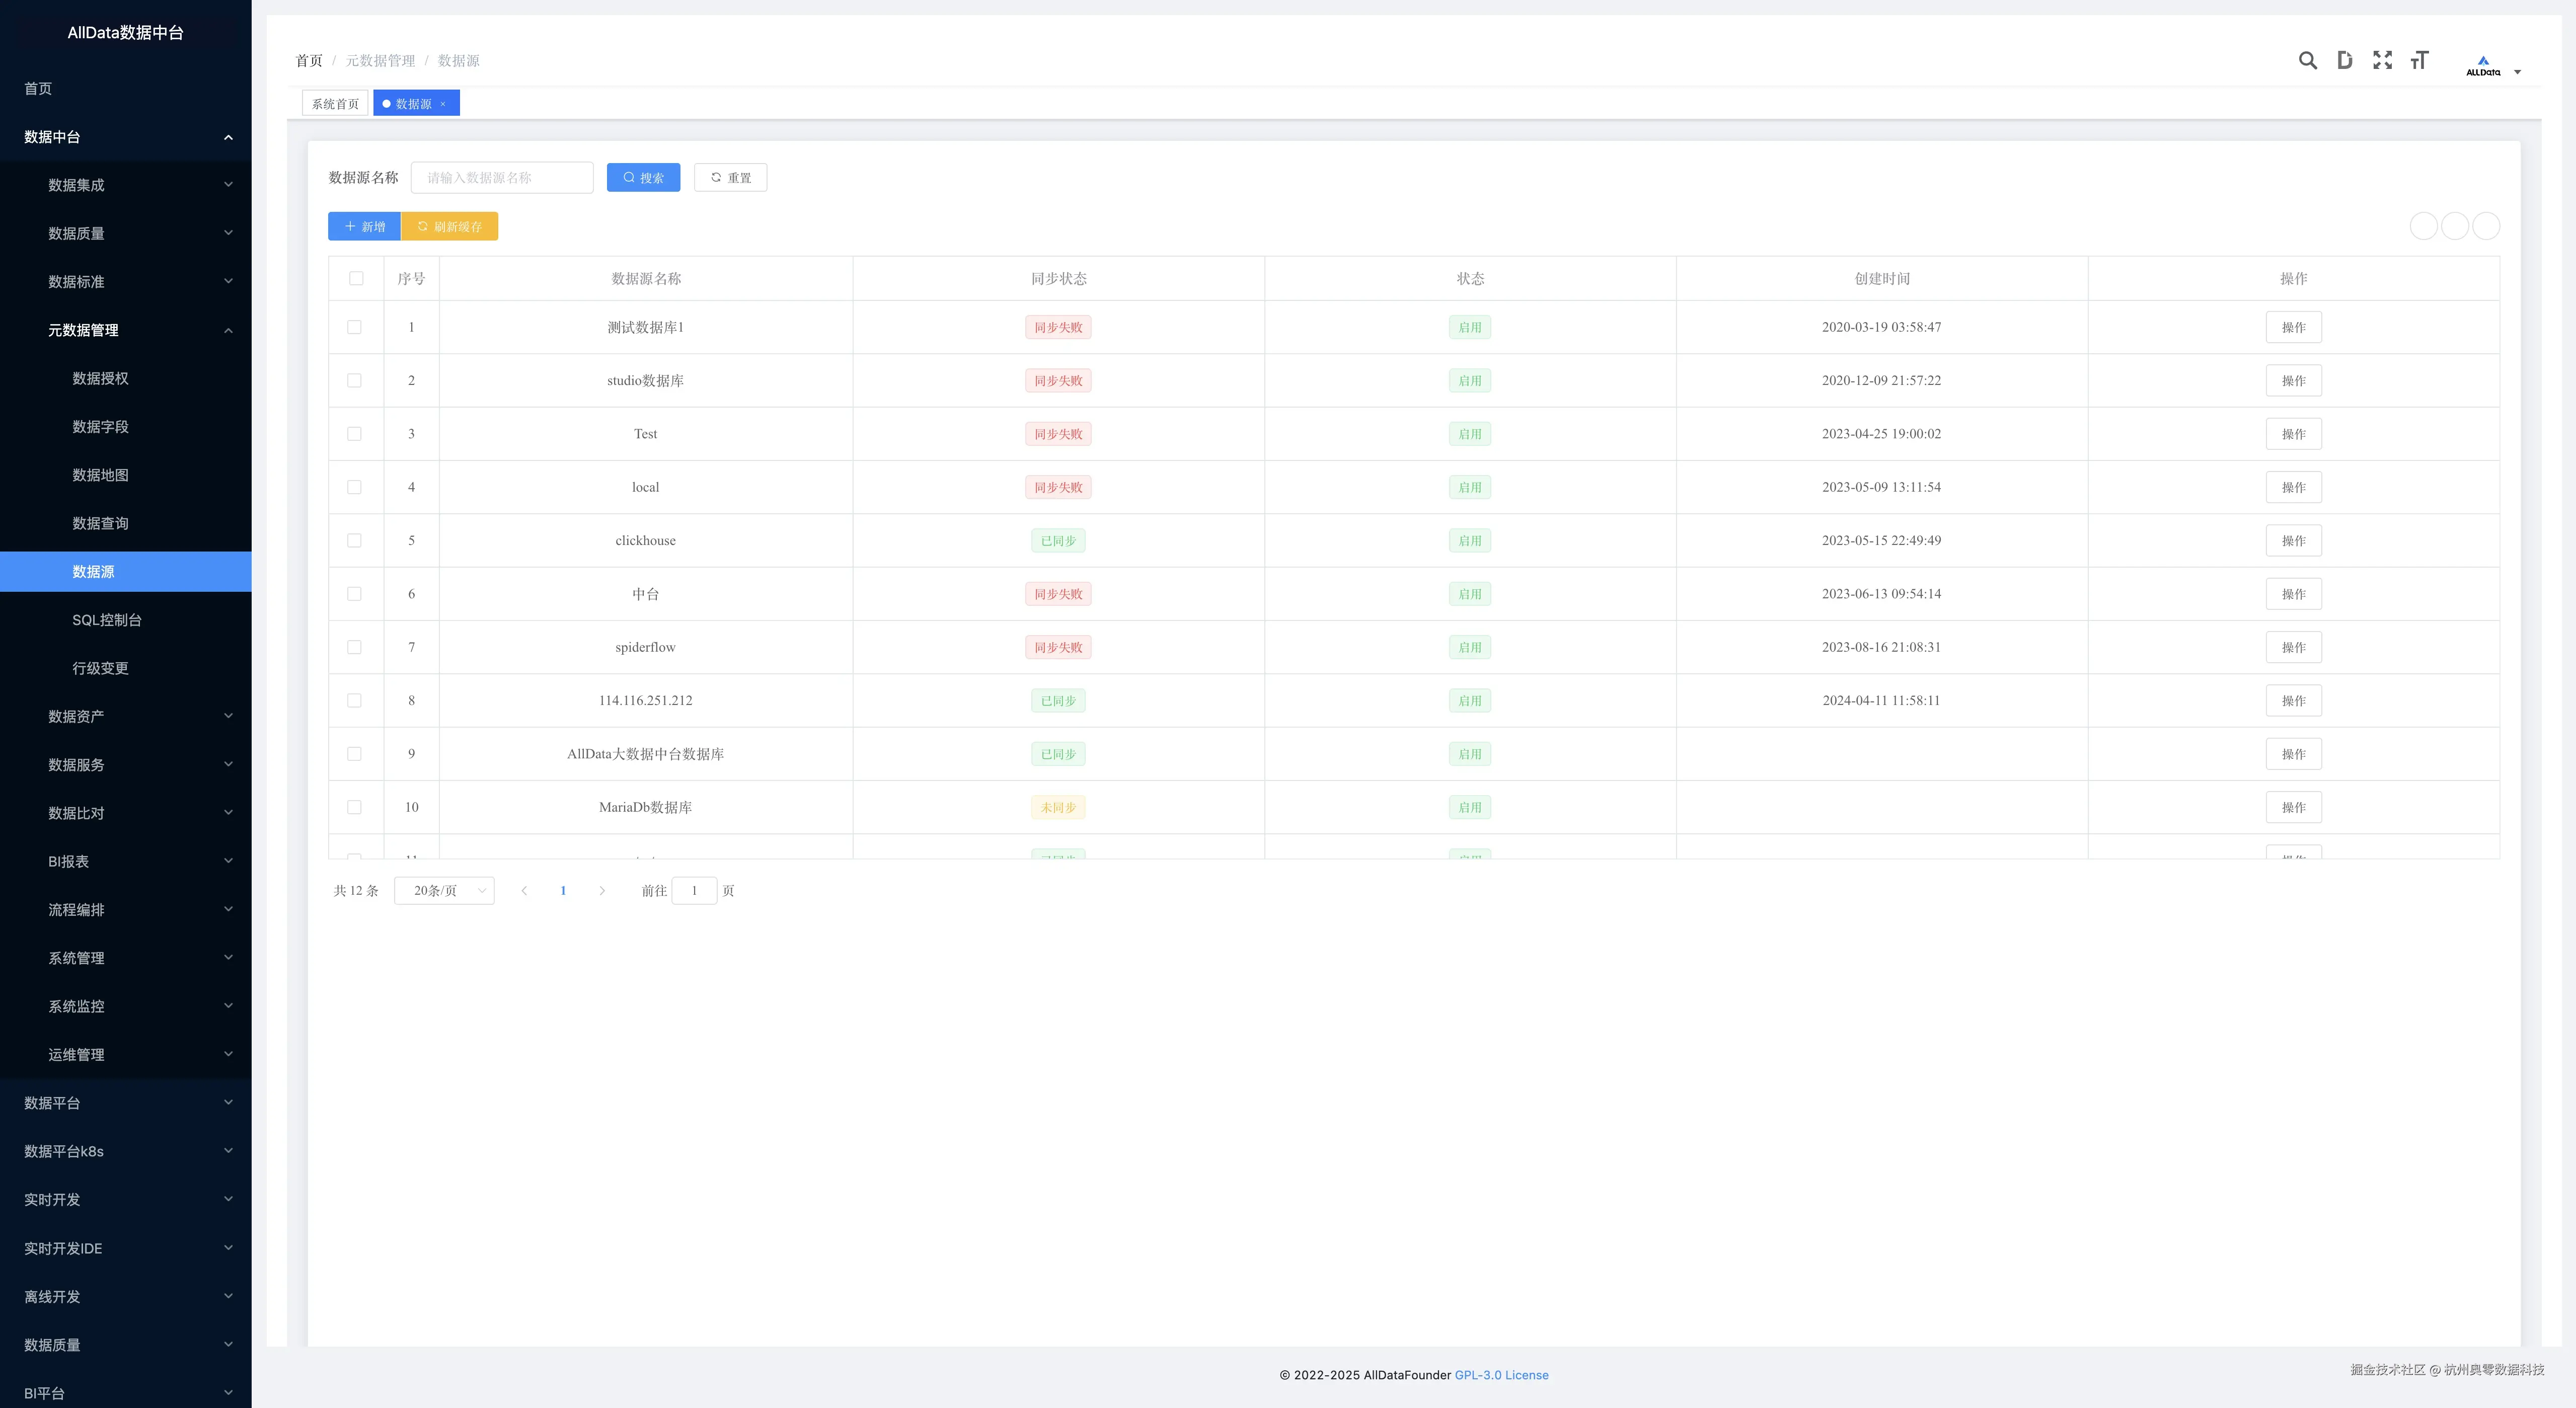Viewport: 2576px width, 1408px height.
Task: Click the blue 搜索 button
Action: point(643,178)
